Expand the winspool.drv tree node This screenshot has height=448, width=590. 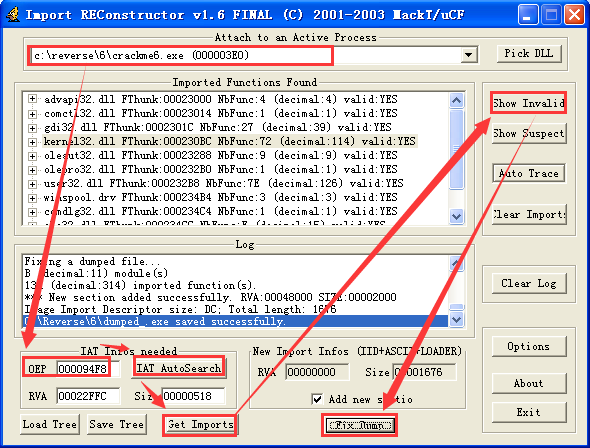(x=32, y=198)
